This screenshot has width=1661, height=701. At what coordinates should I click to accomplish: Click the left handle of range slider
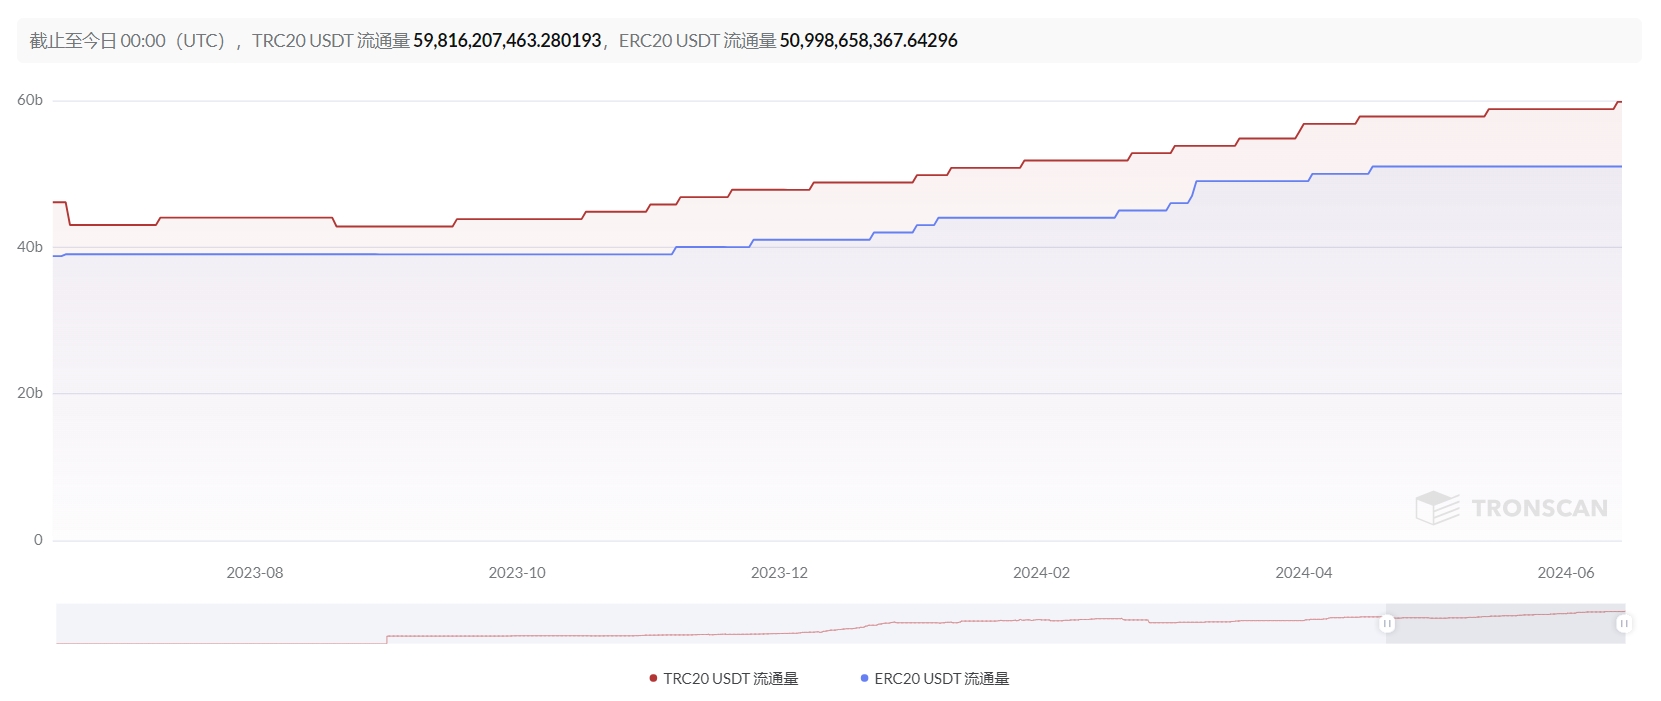1386,623
